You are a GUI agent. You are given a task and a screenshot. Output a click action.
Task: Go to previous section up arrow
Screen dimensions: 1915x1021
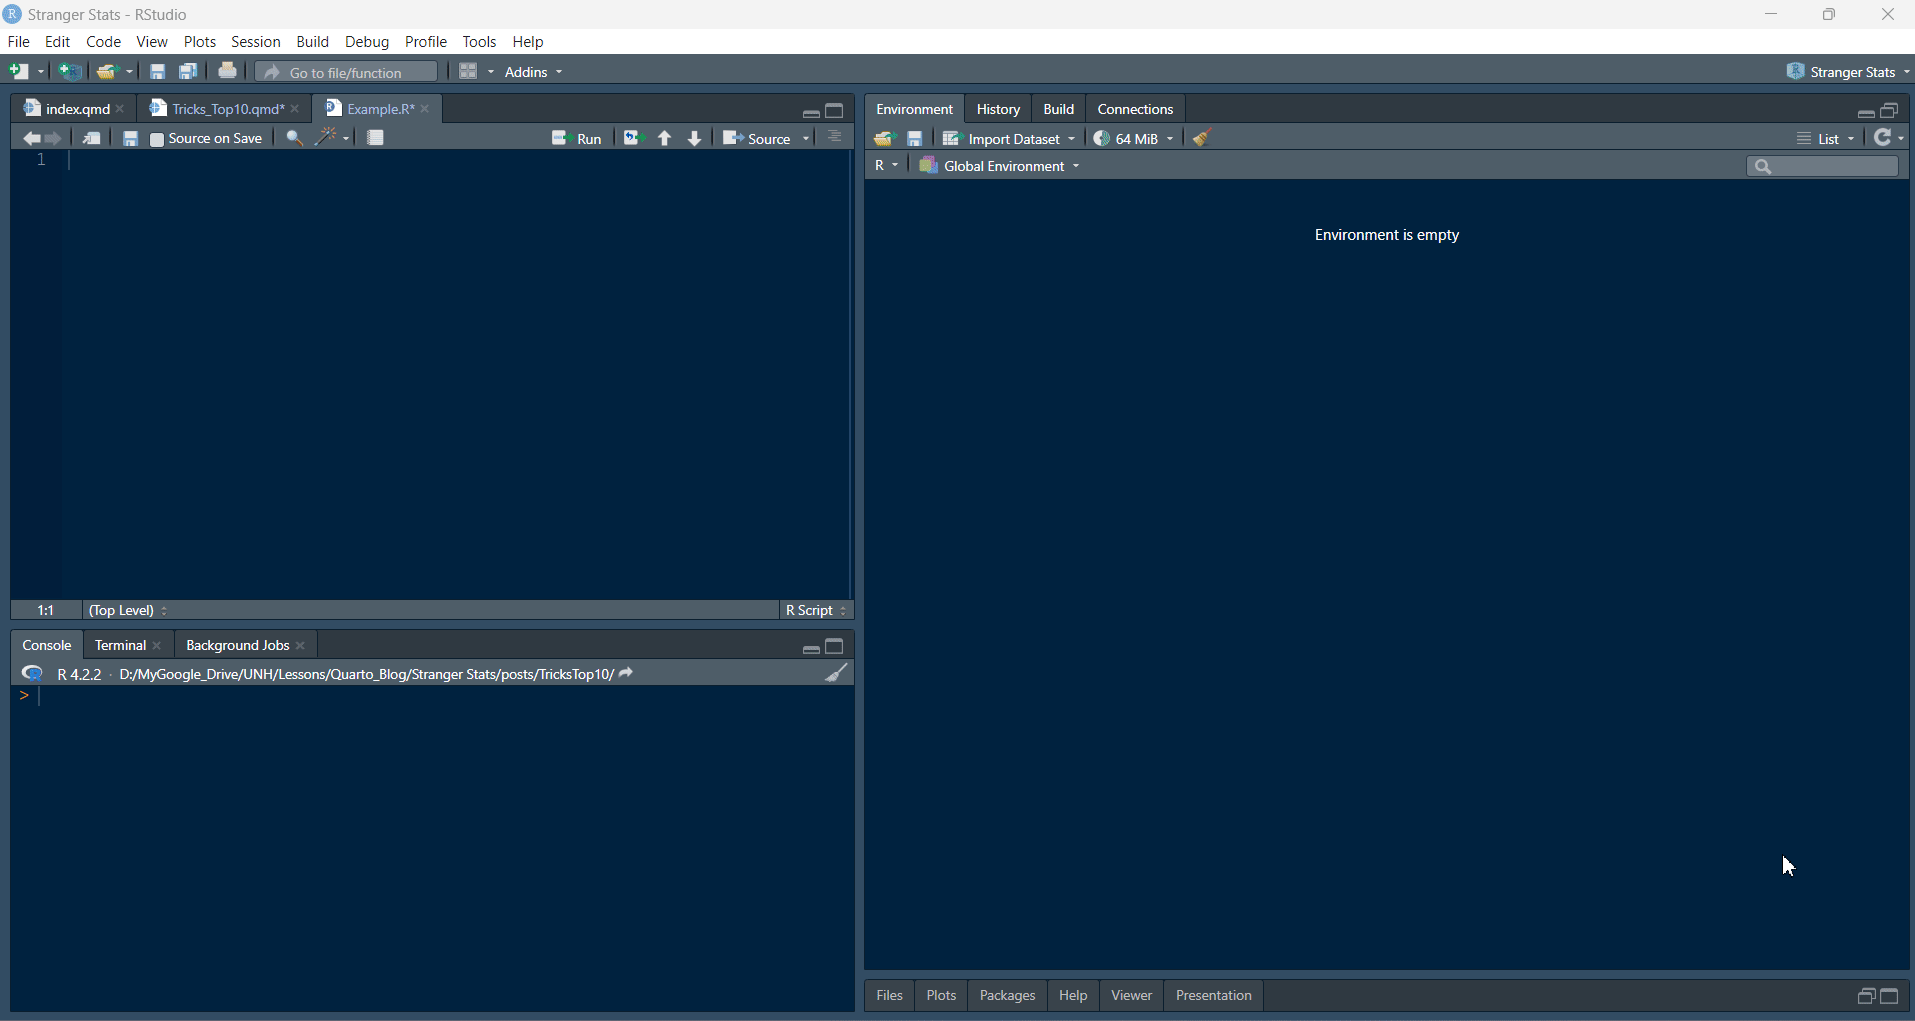(x=665, y=139)
